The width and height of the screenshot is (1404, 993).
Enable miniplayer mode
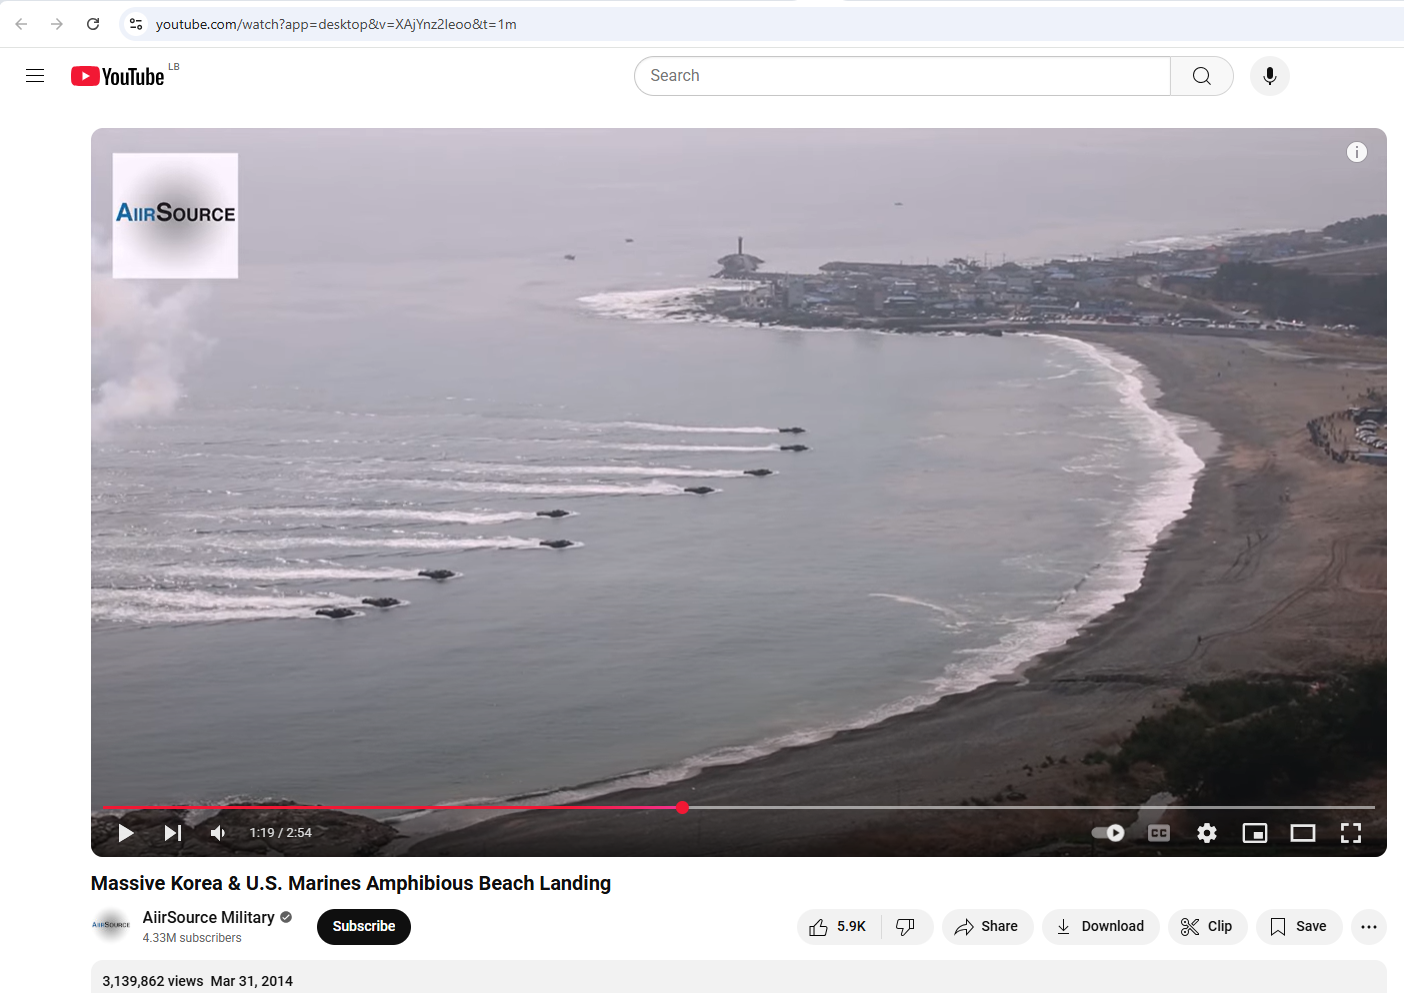tap(1255, 833)
